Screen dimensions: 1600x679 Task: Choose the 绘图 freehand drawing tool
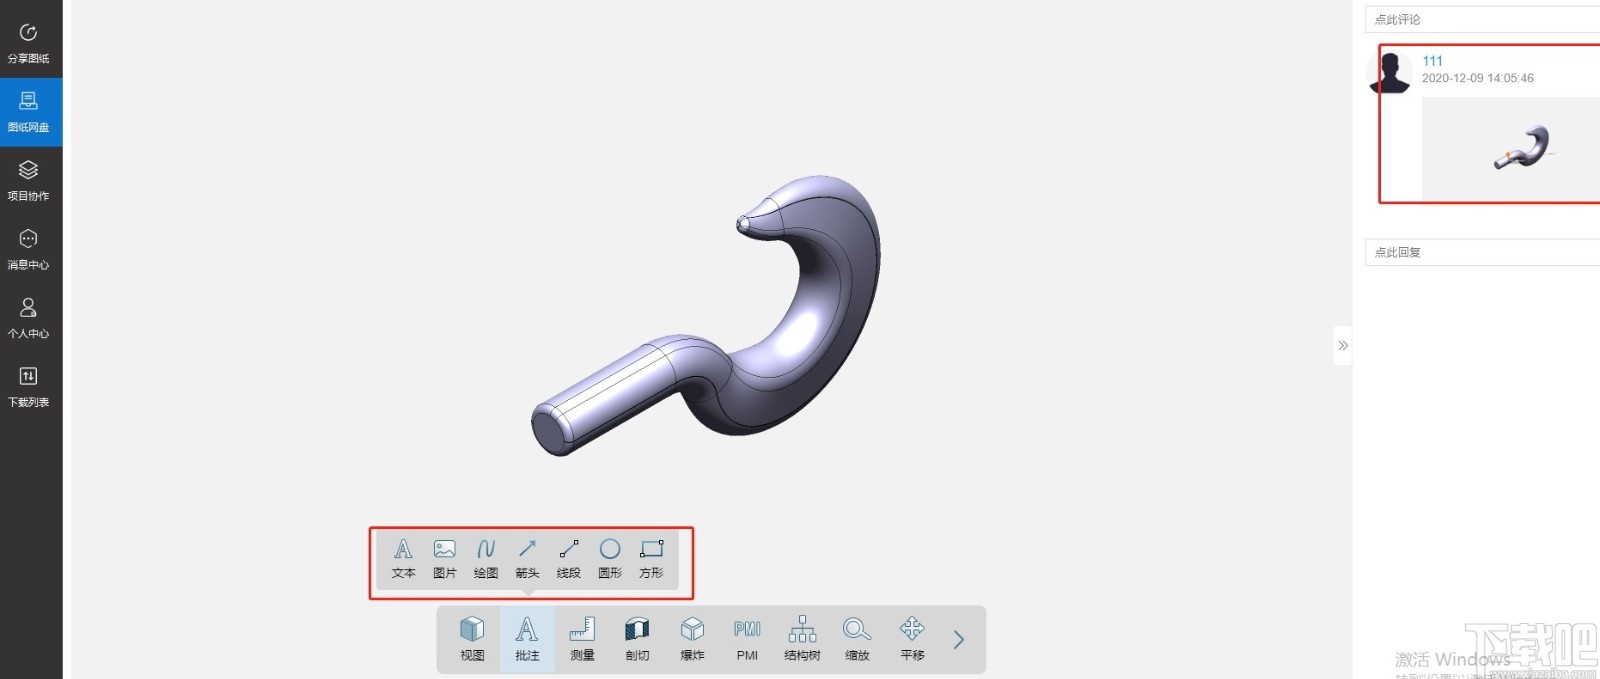pyautogui.click(x=486, y=559)
